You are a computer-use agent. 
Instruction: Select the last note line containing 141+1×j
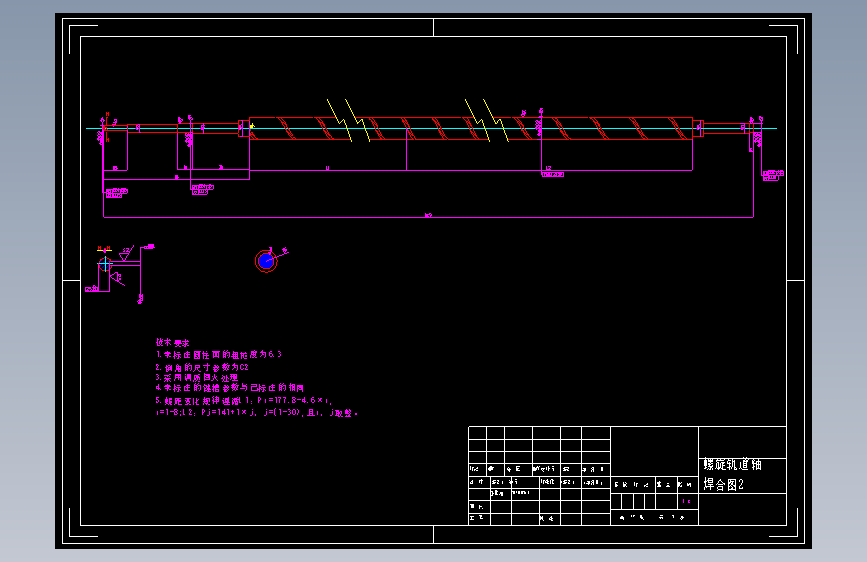[257, 413]
